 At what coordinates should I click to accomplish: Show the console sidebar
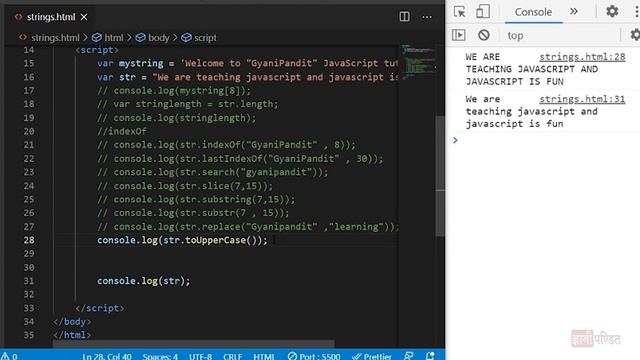pos(458,35)
